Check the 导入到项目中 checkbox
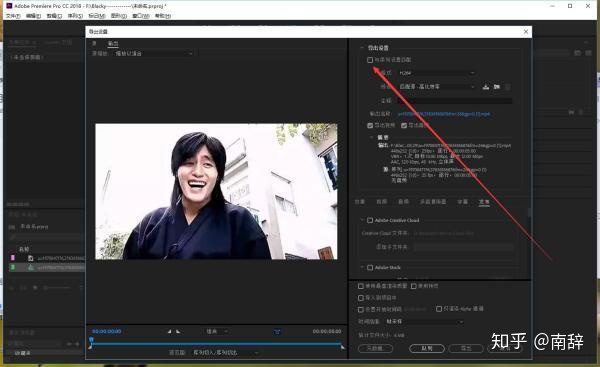 (360, 297)
